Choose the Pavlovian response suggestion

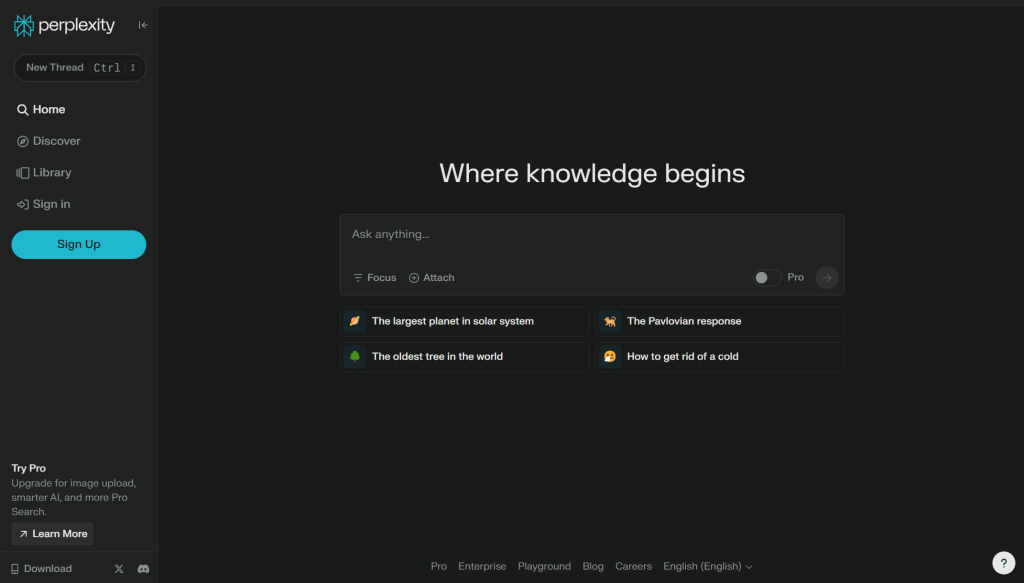tap(719, 322)
